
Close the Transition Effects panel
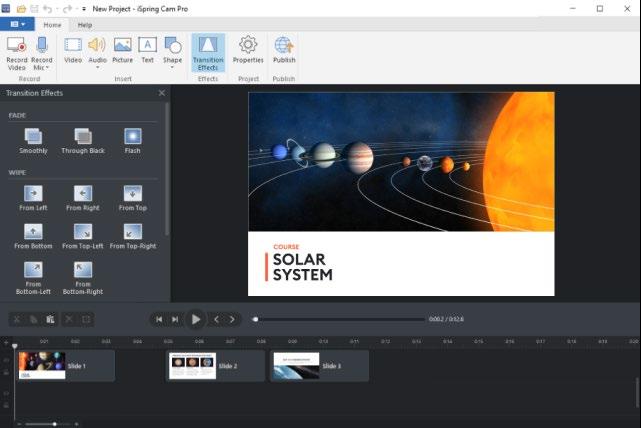point(161,93)
